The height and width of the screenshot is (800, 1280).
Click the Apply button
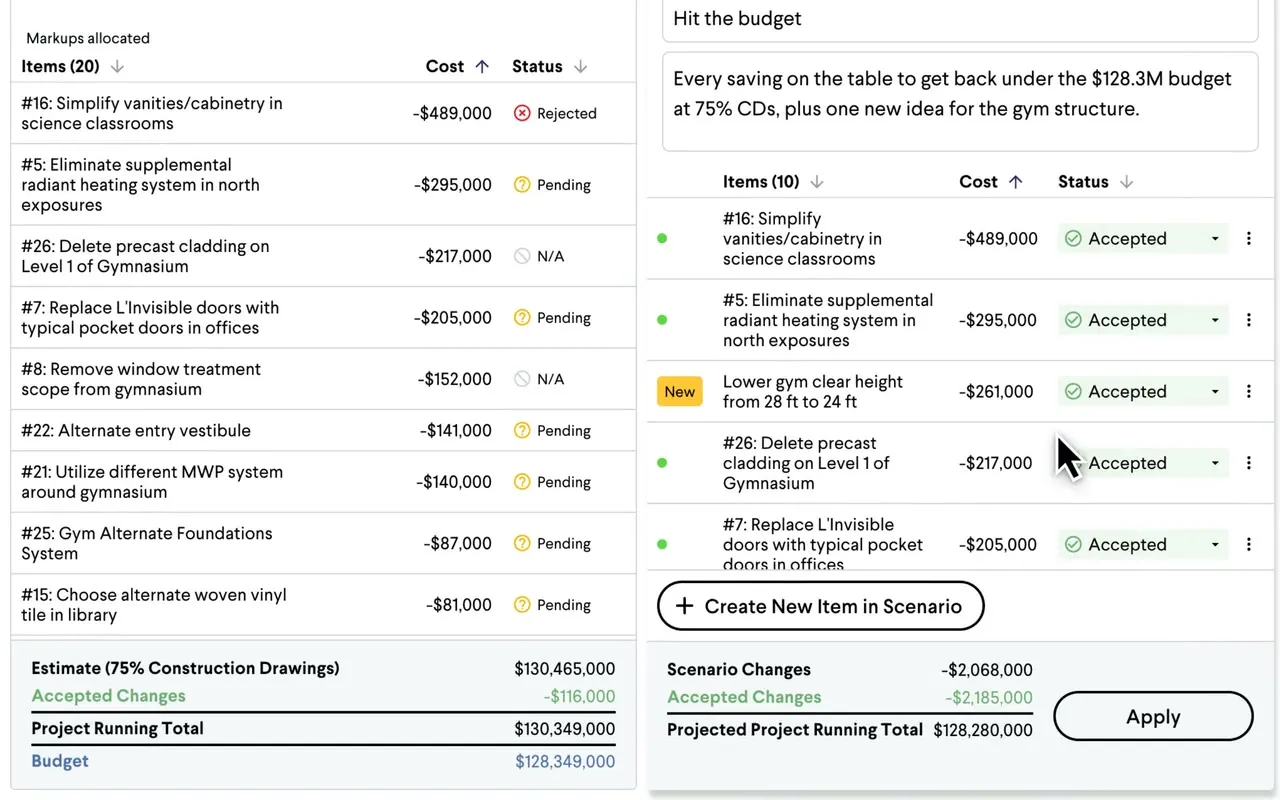[x=1153, y=717]
